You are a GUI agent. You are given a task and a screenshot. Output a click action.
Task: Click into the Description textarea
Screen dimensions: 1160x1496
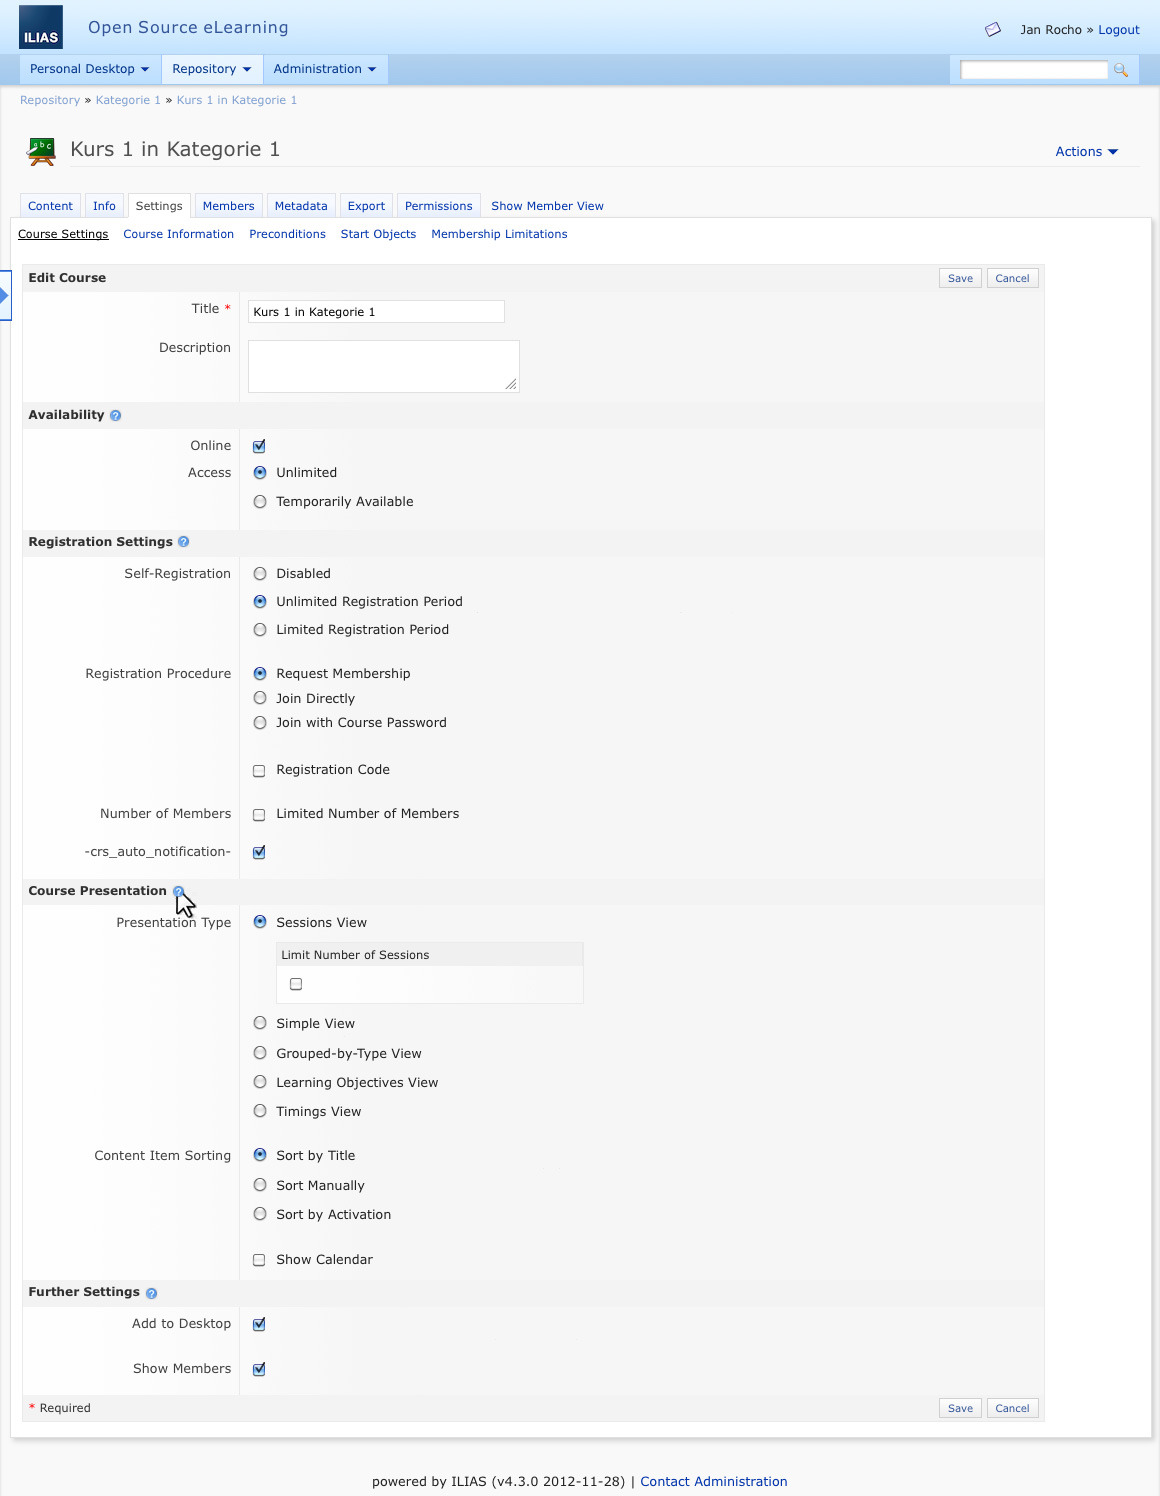(384, 366)
